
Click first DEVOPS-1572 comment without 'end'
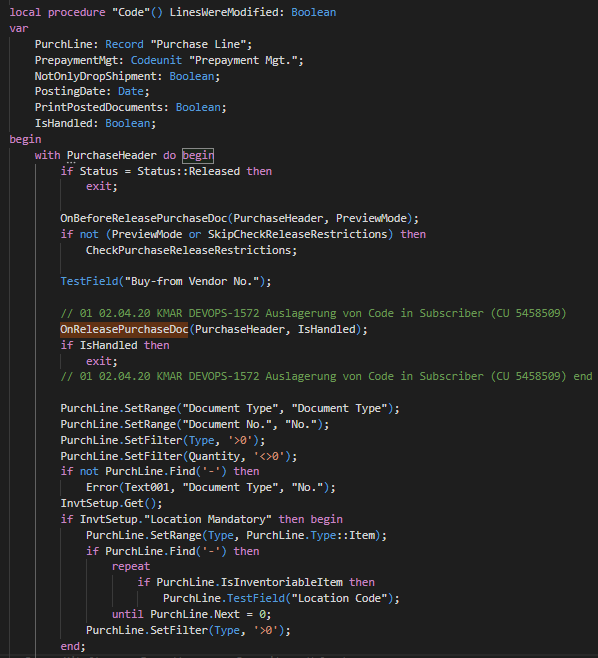pyautogui.click(x=313, y=313)
